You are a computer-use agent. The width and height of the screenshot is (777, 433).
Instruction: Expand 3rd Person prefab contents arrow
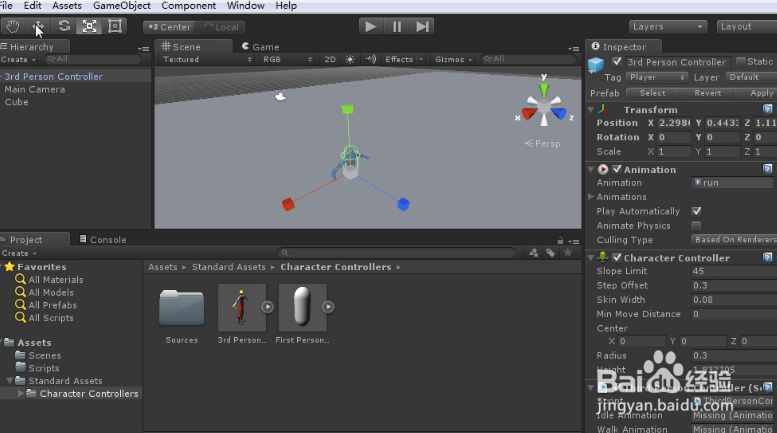point(268,307)
